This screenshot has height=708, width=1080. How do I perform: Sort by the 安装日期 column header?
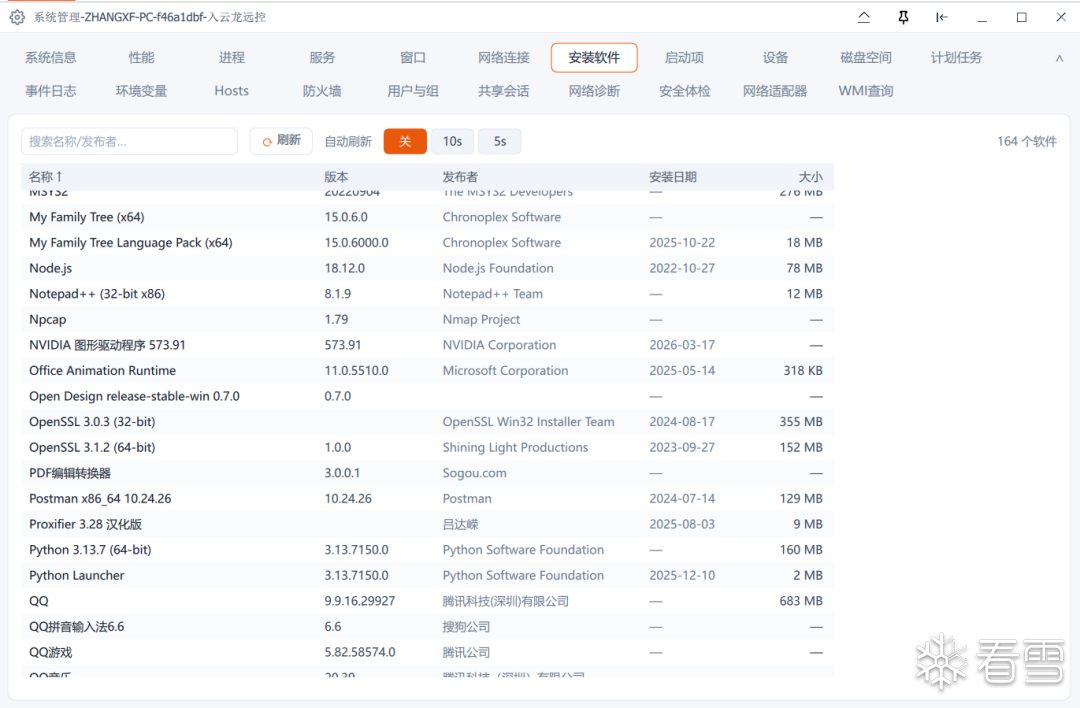point(673,177)
